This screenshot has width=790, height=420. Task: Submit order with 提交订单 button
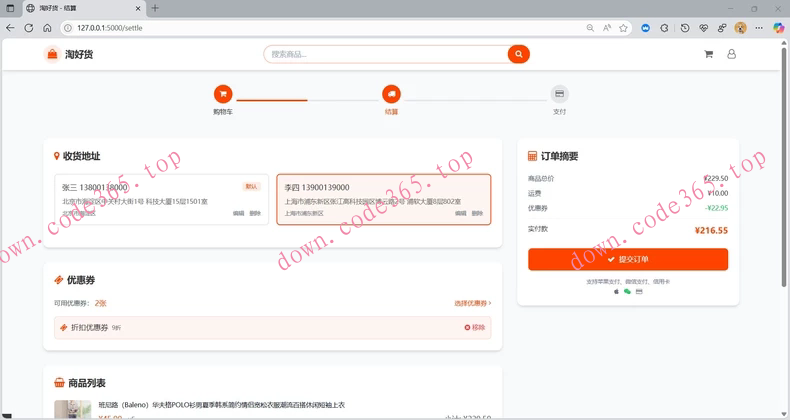(x=628, y=259)
